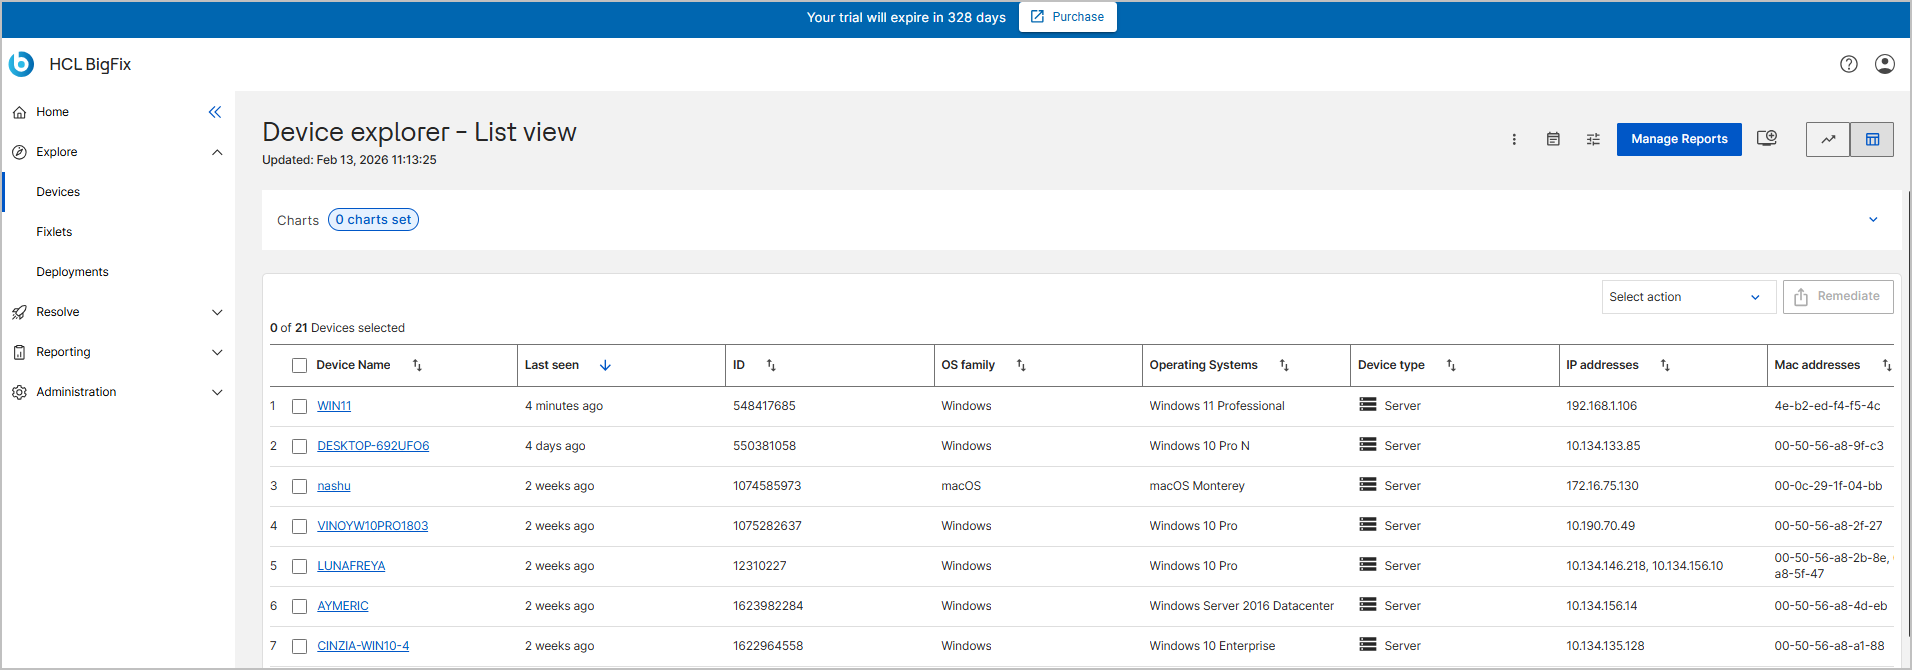The width and height of the screenshot is (1912, 670).
Task: Switch to the chart trend view icon
Action: click(1828, 140)
